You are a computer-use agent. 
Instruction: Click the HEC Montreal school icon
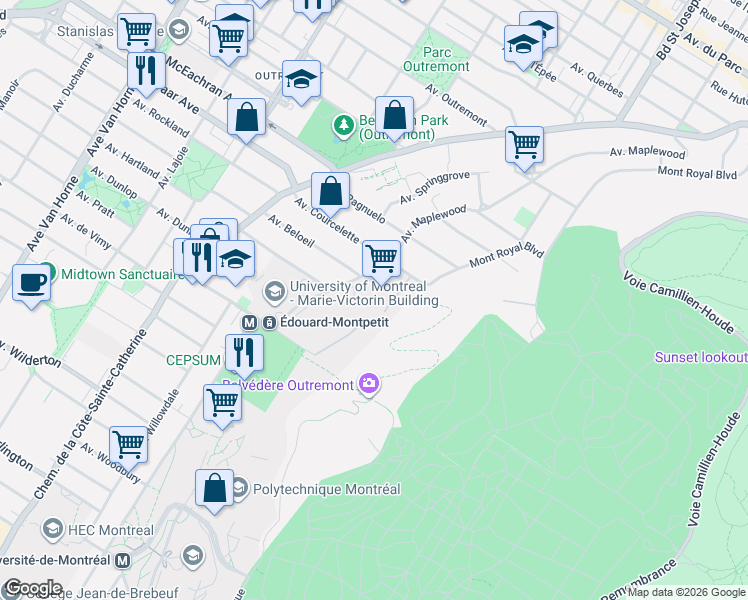pos(52,529)
